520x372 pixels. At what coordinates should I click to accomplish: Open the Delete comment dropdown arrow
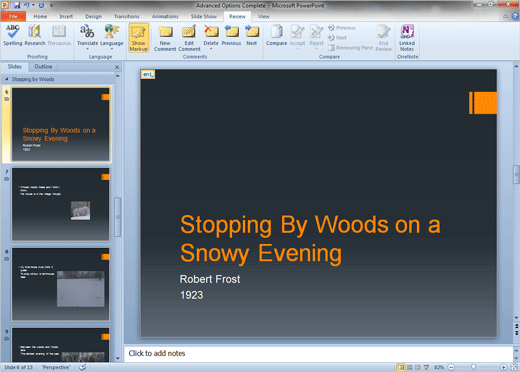211,49
